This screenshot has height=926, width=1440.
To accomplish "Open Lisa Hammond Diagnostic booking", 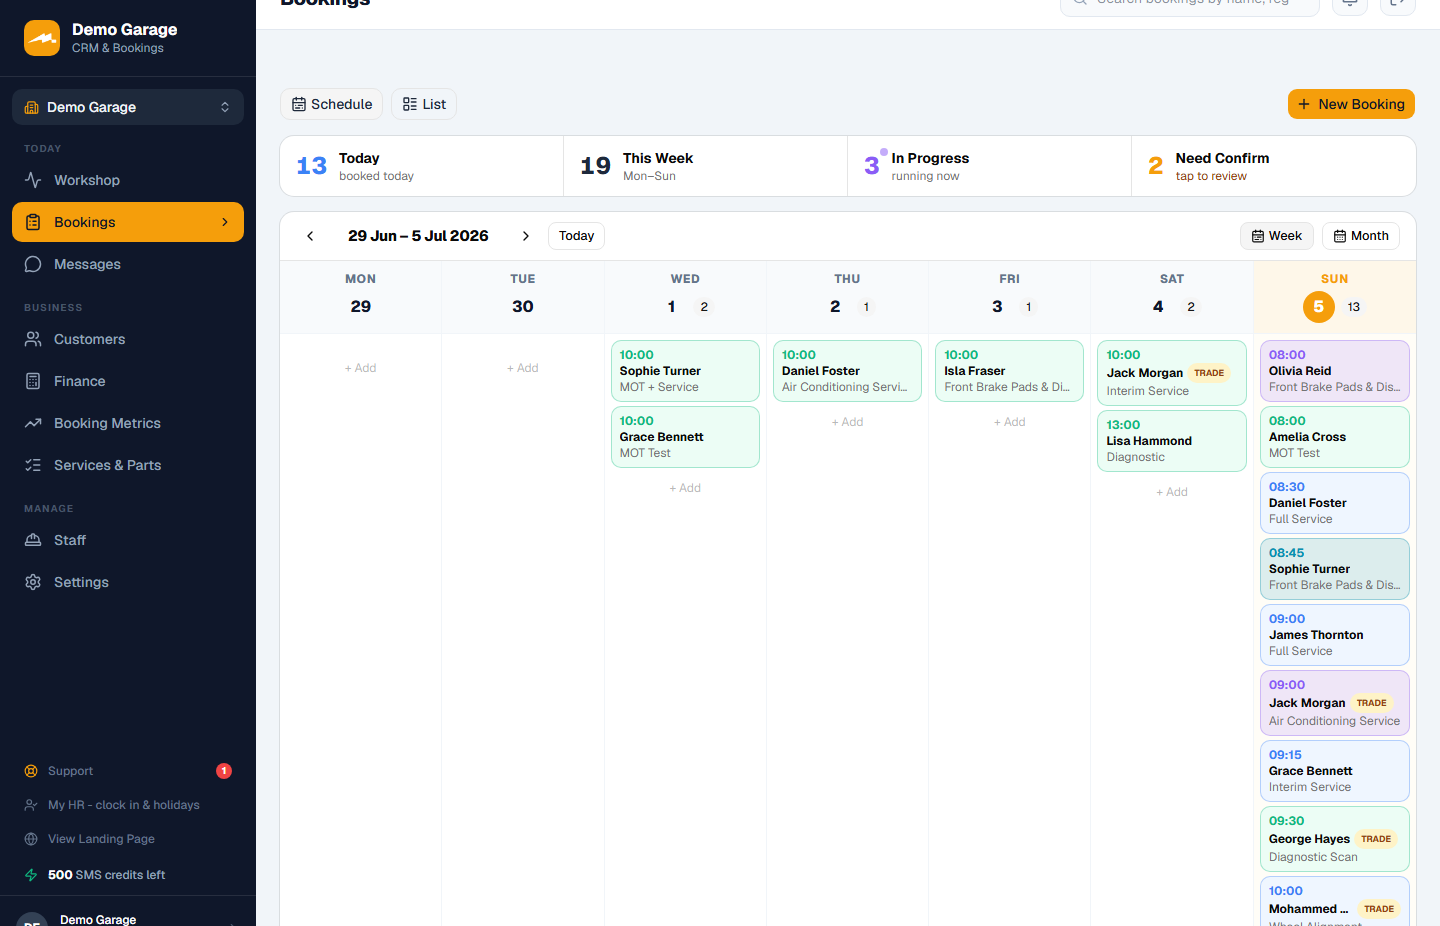I will (1172, 441).
